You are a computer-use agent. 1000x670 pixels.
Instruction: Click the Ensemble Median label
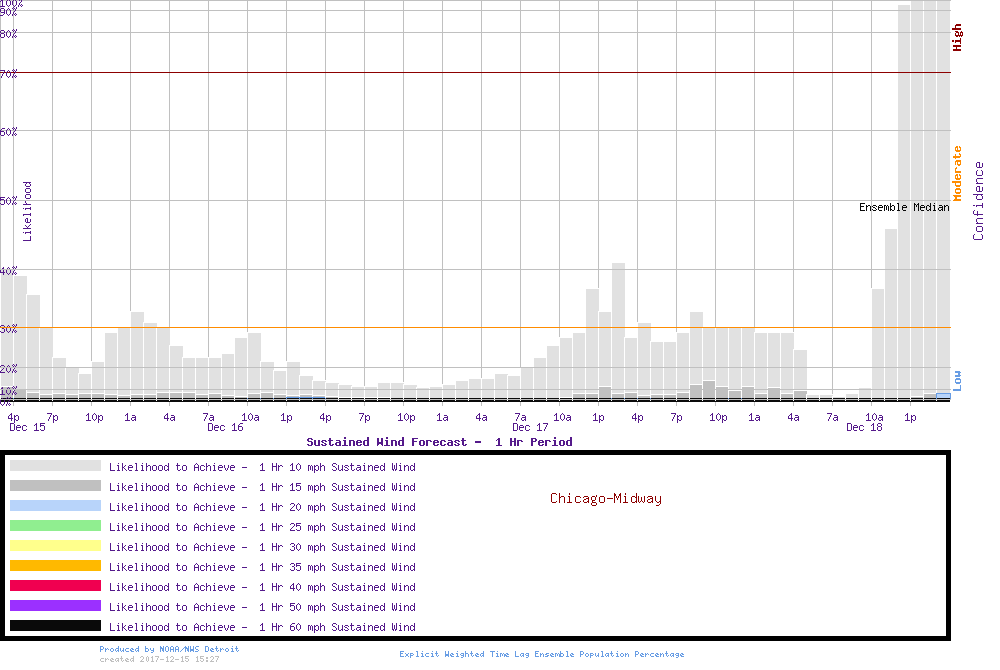[904, 207]
